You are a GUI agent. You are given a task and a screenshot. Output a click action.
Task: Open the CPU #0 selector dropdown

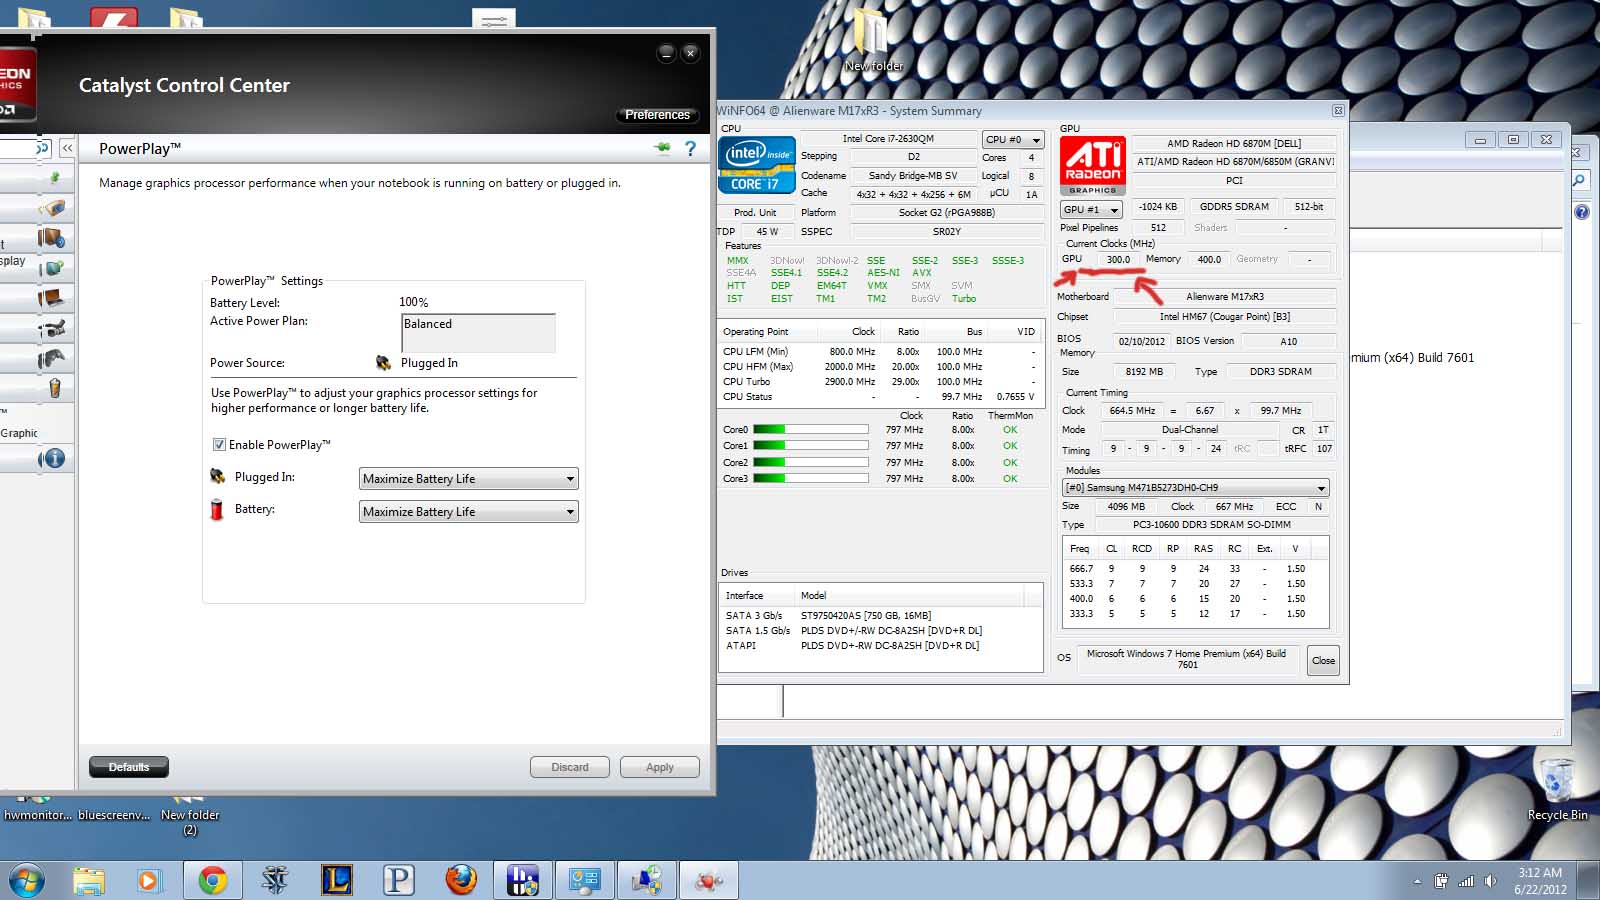(1013, 140)
